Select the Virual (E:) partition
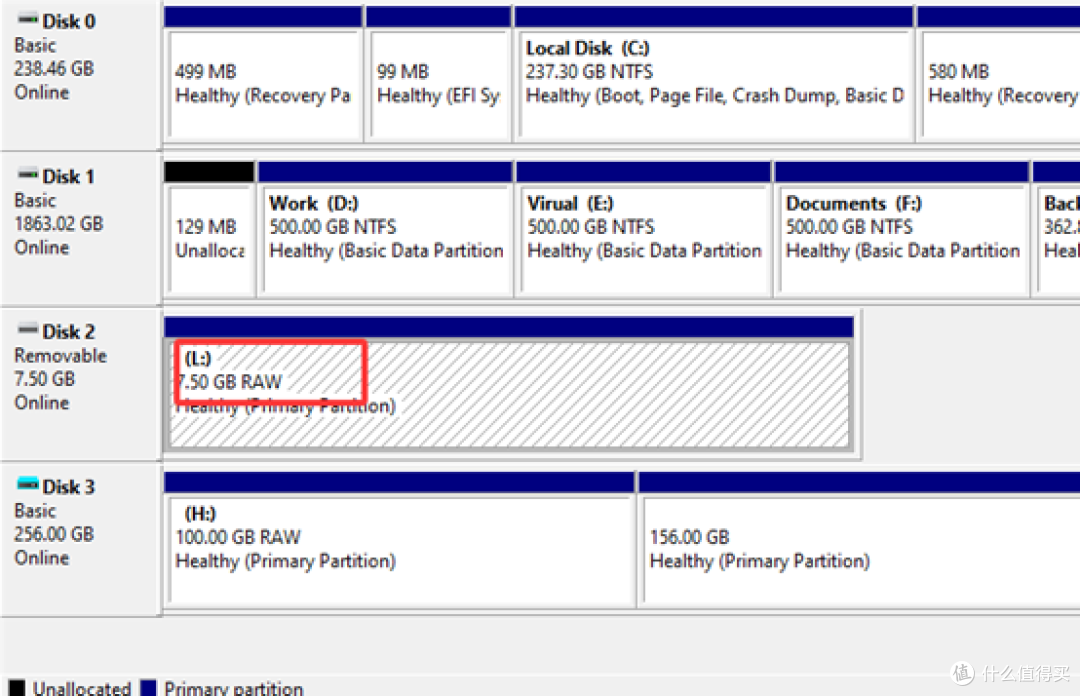 click(x=644, y=239)
